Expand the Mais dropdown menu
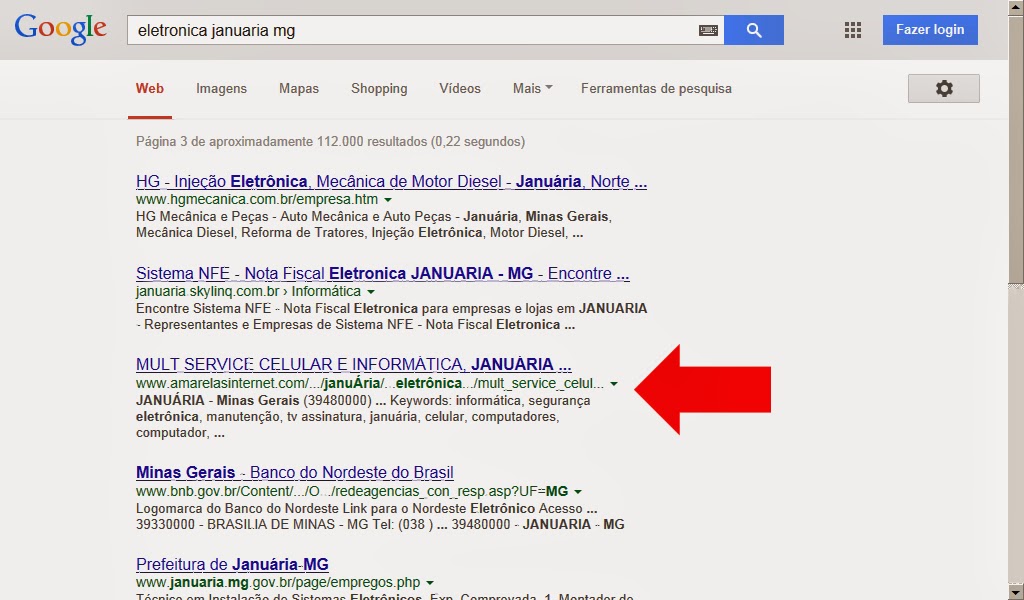 [532, 88]
